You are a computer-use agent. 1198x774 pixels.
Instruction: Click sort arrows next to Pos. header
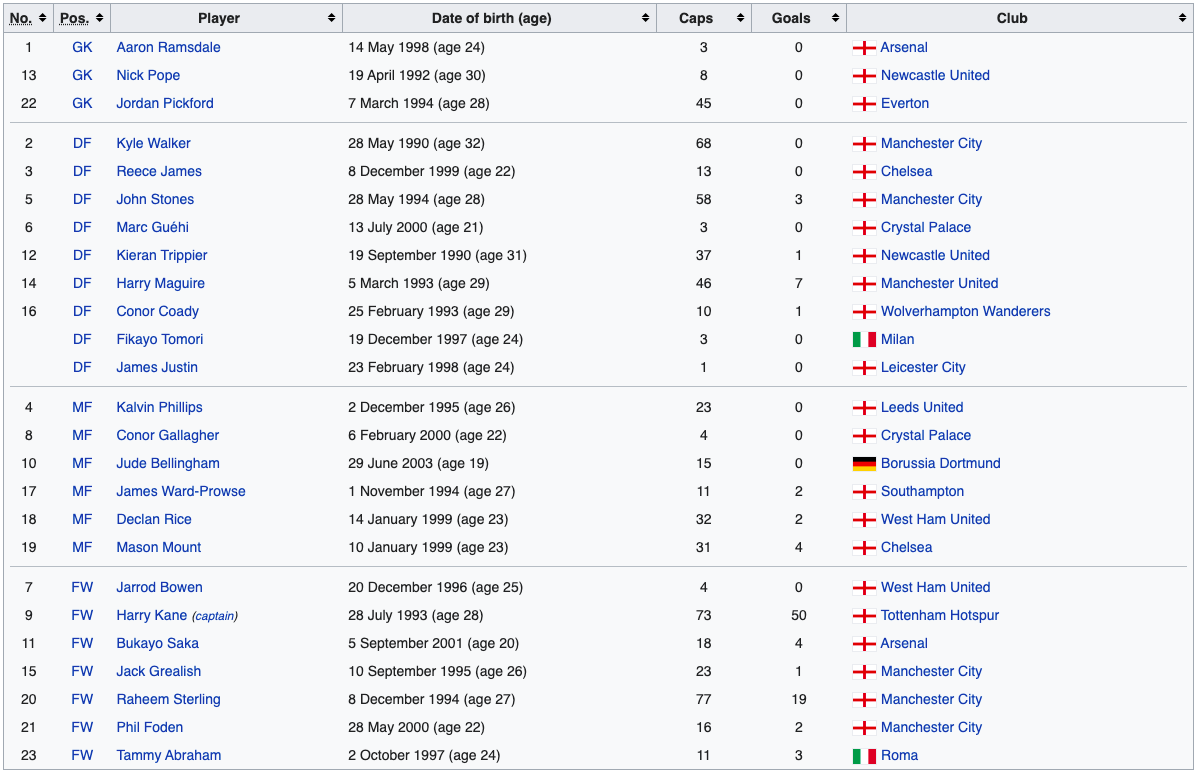(x=99, y=18)
